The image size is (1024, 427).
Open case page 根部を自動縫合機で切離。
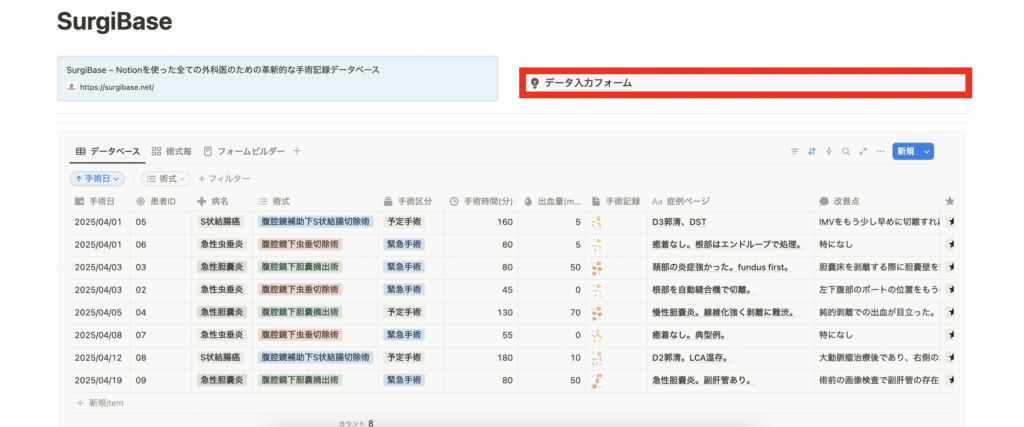(703, 289)
